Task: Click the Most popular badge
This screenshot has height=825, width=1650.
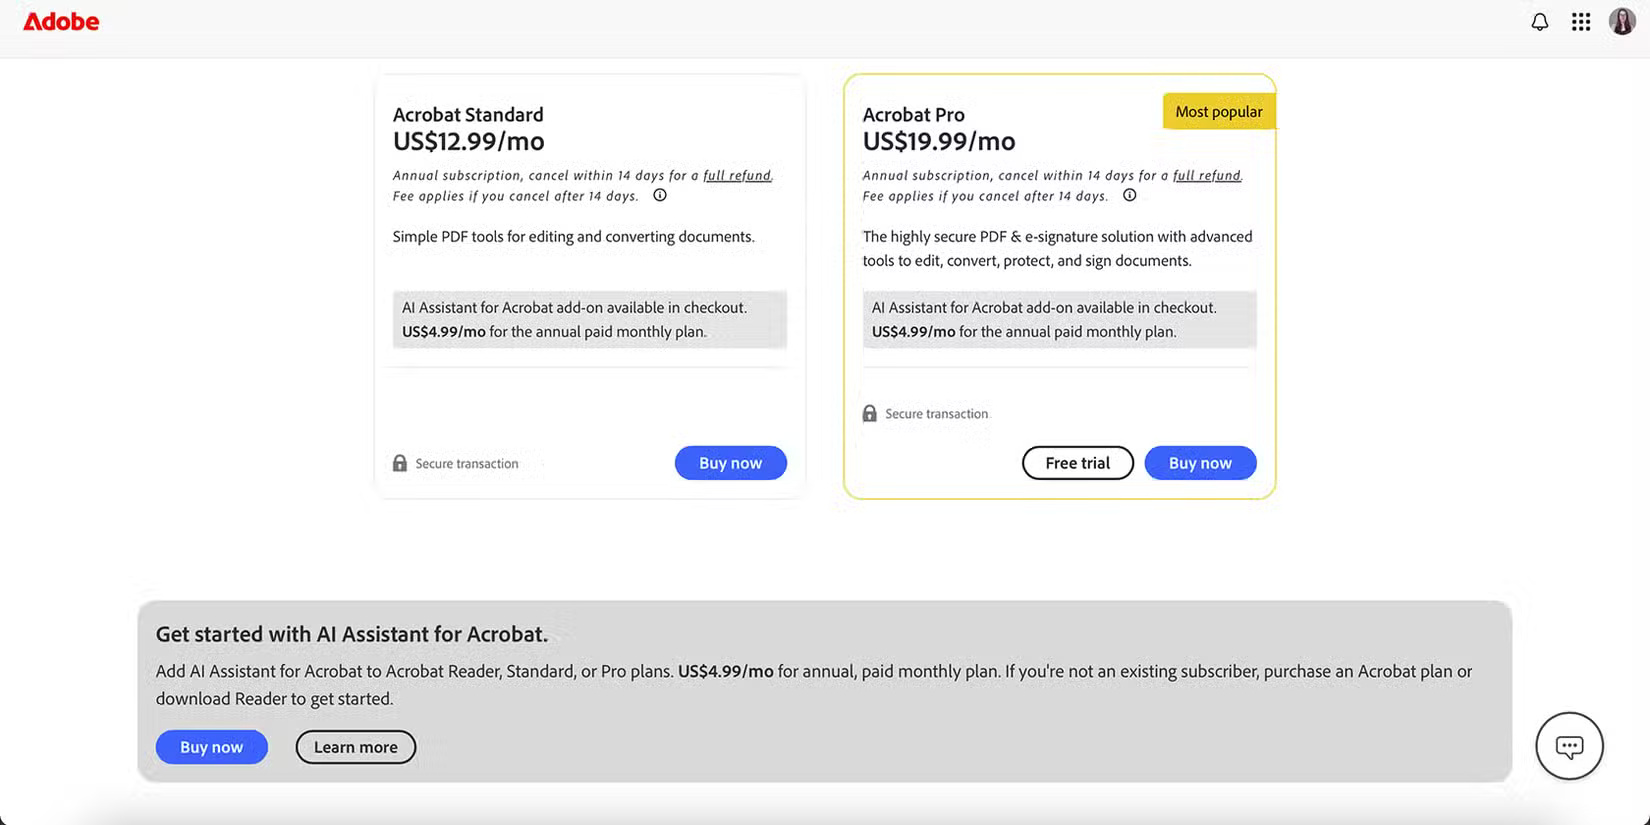Action: click(1219, 111)
